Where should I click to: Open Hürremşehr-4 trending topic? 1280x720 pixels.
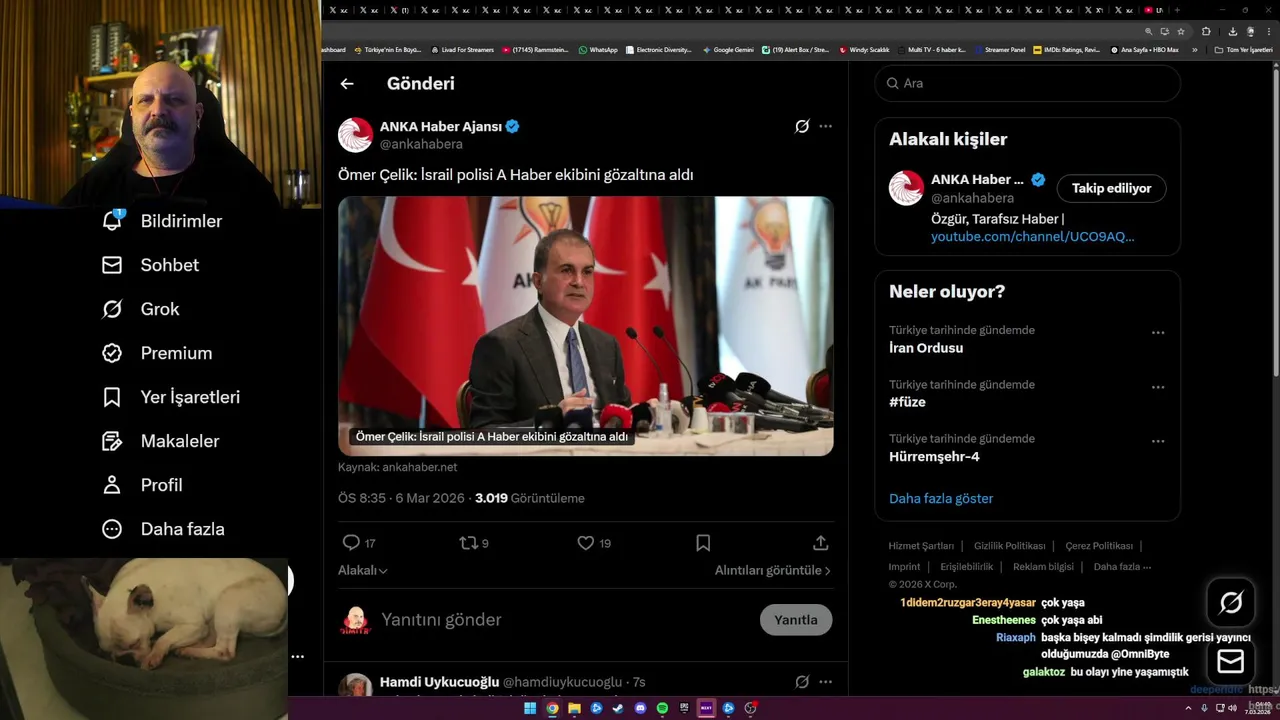[x=934, y=457]
